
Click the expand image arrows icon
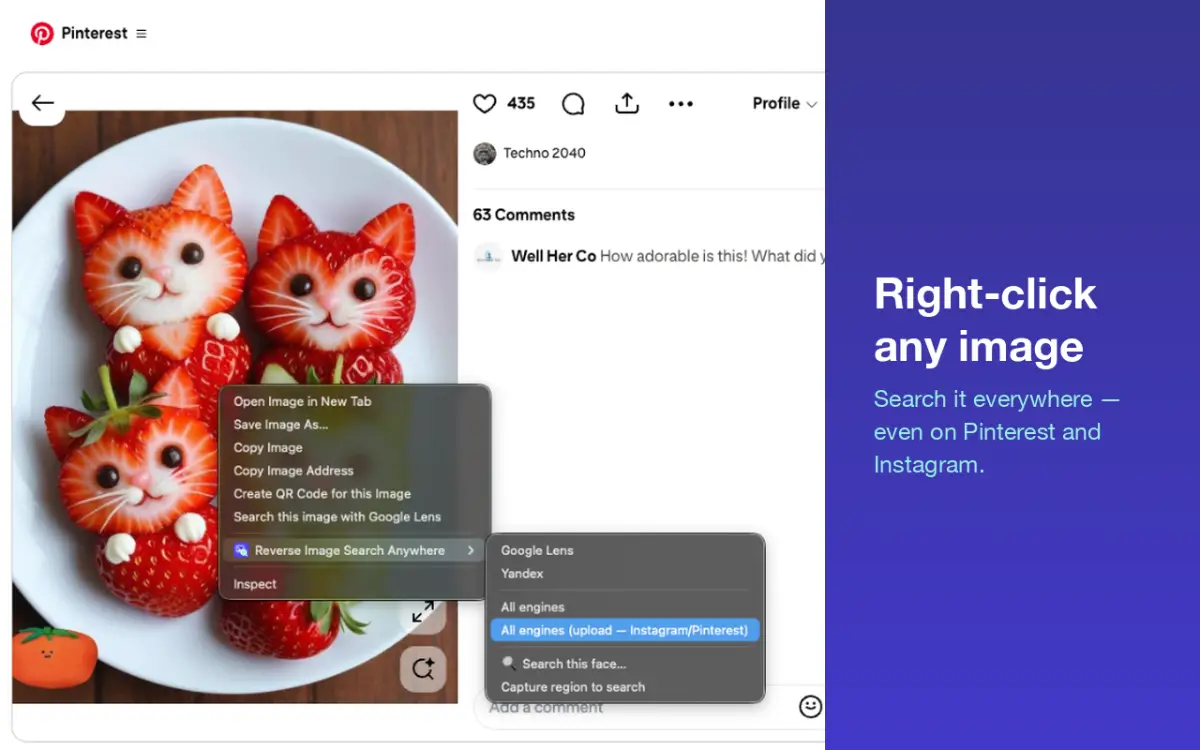pos(423,610)
